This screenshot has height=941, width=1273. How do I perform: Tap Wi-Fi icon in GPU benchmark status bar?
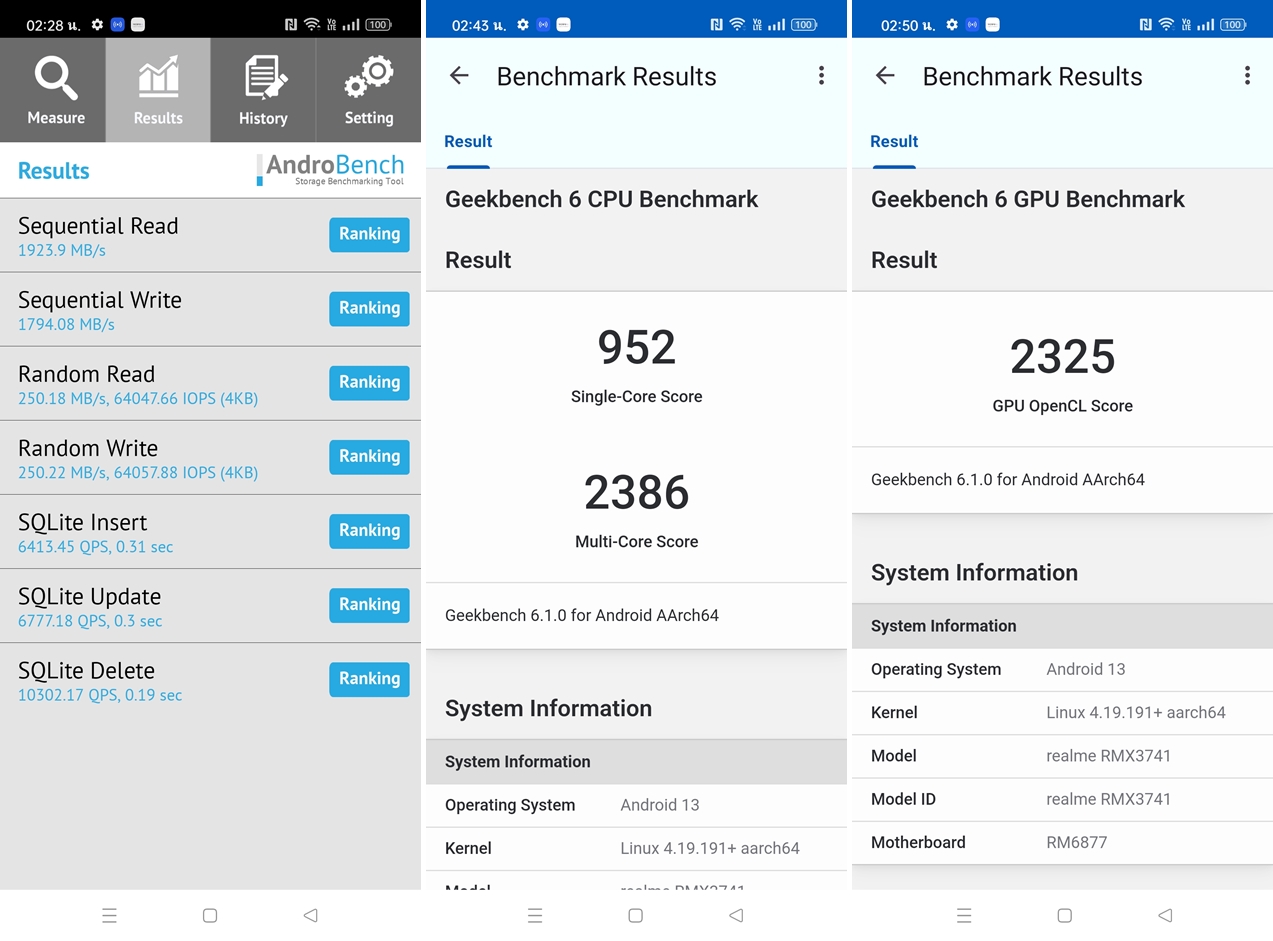pos(1166,24)
